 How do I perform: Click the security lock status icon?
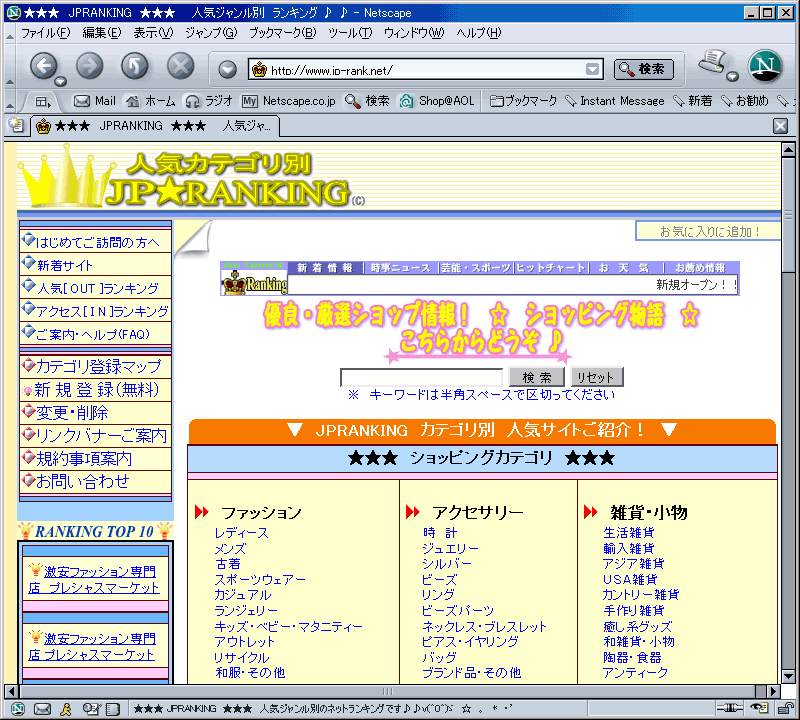[x=784, y=708]
